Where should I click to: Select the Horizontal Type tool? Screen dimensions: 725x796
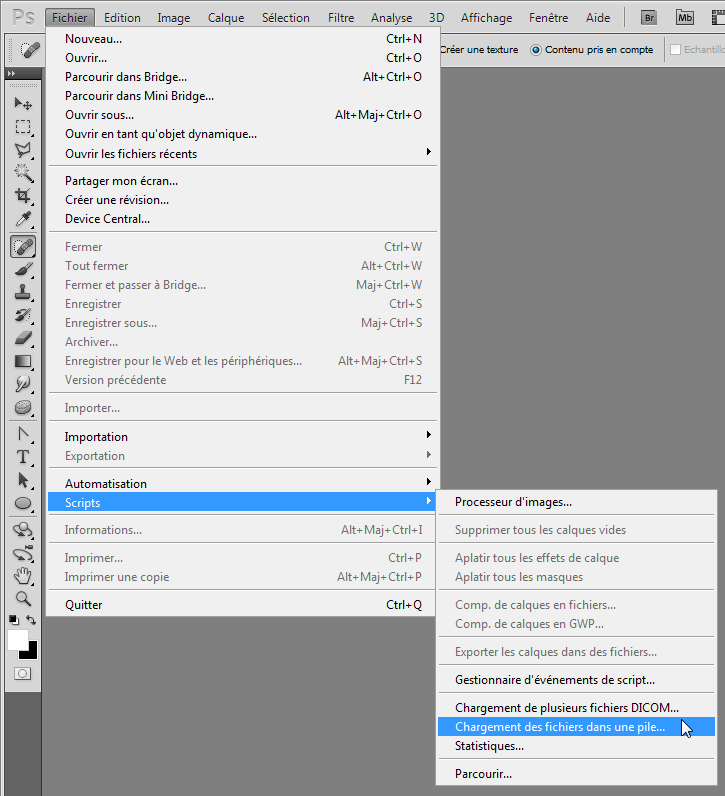click(x=23, y=457)
